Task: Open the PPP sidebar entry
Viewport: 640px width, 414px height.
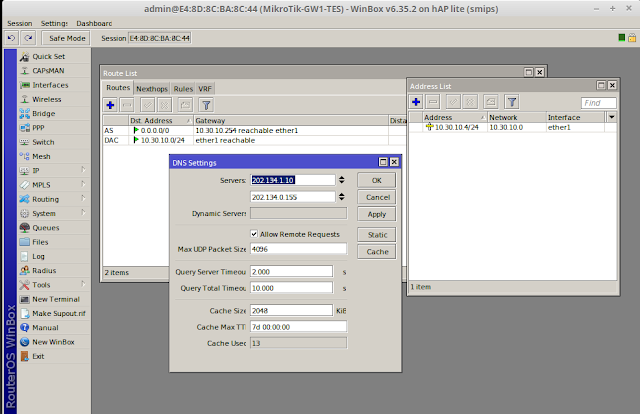Action: pyautogui.click(x=38, y=128)
